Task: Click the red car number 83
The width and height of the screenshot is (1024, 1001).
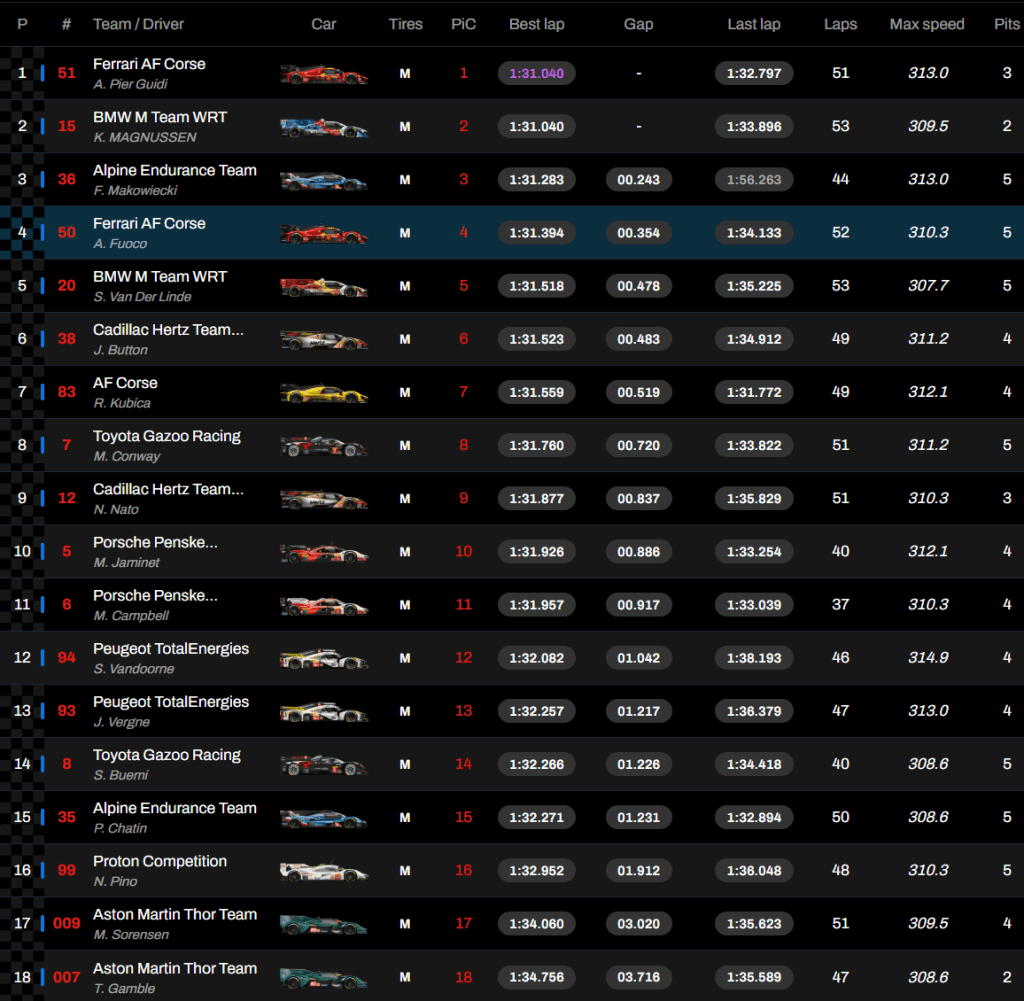Action: (67, 392)
